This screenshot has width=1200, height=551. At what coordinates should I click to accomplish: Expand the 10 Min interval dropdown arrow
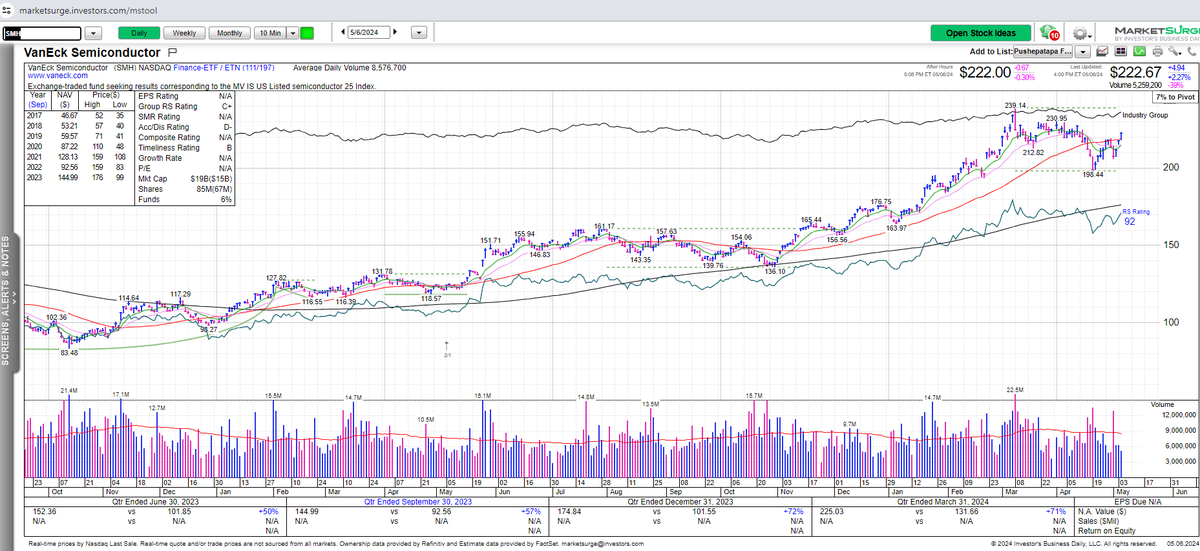tap(292, 33)
